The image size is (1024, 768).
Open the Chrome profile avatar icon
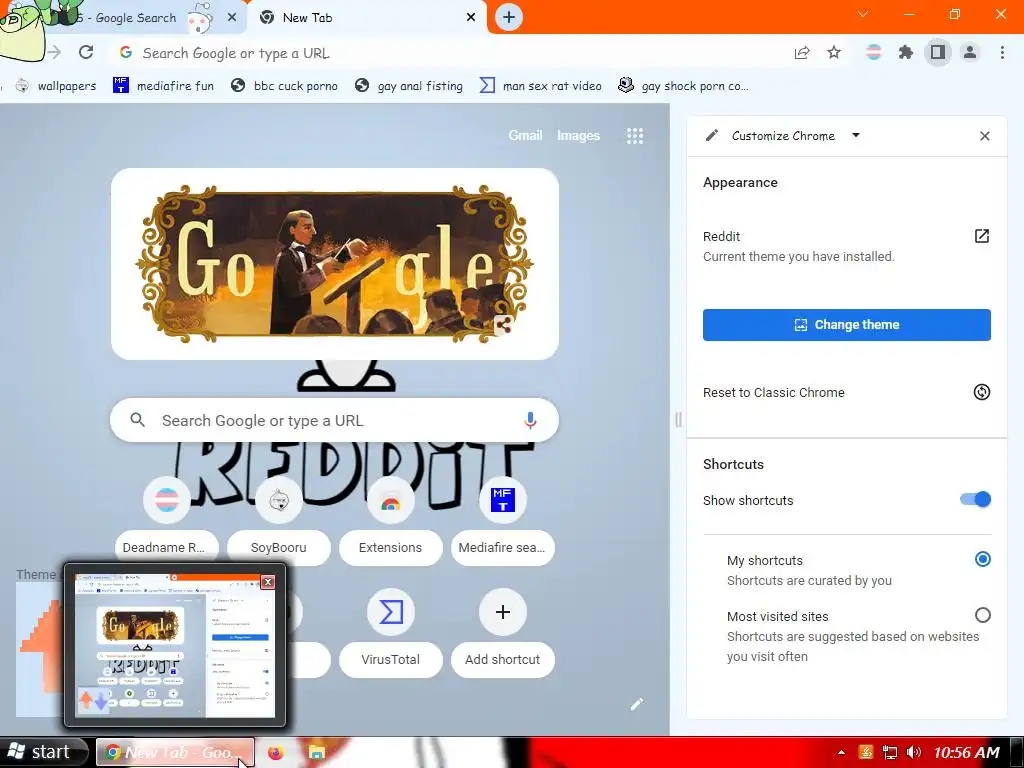(x=970, y=52)
